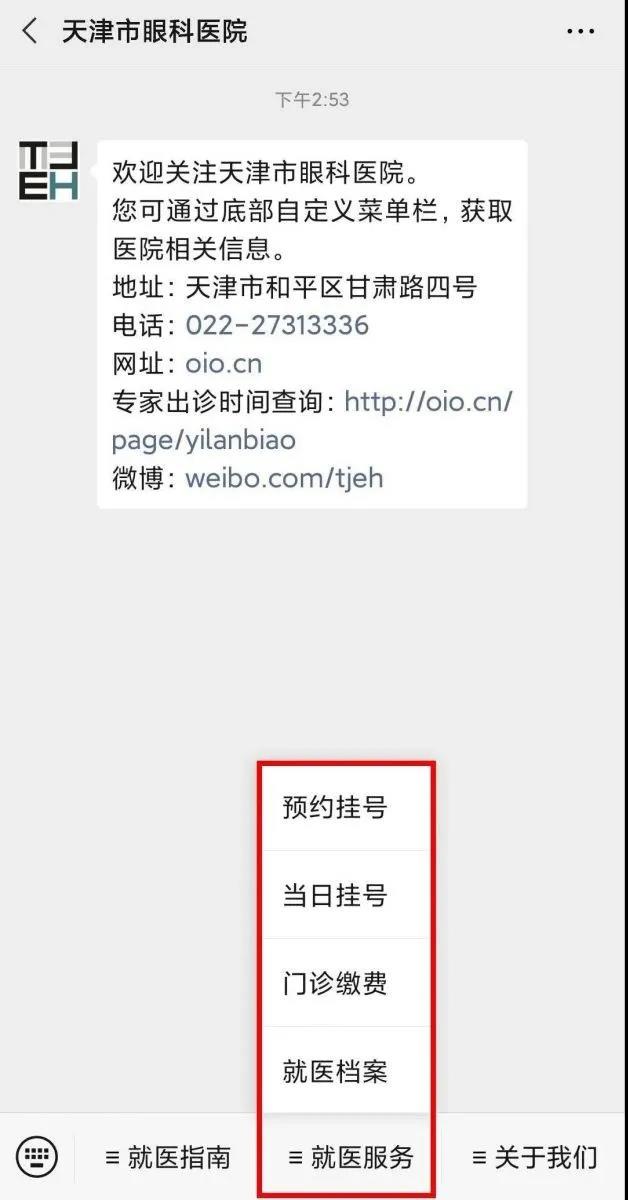Screen dimensions: 628x1200
Task: Tap the hamburger icon beside 就医指南
Action: click(113, 1158)
